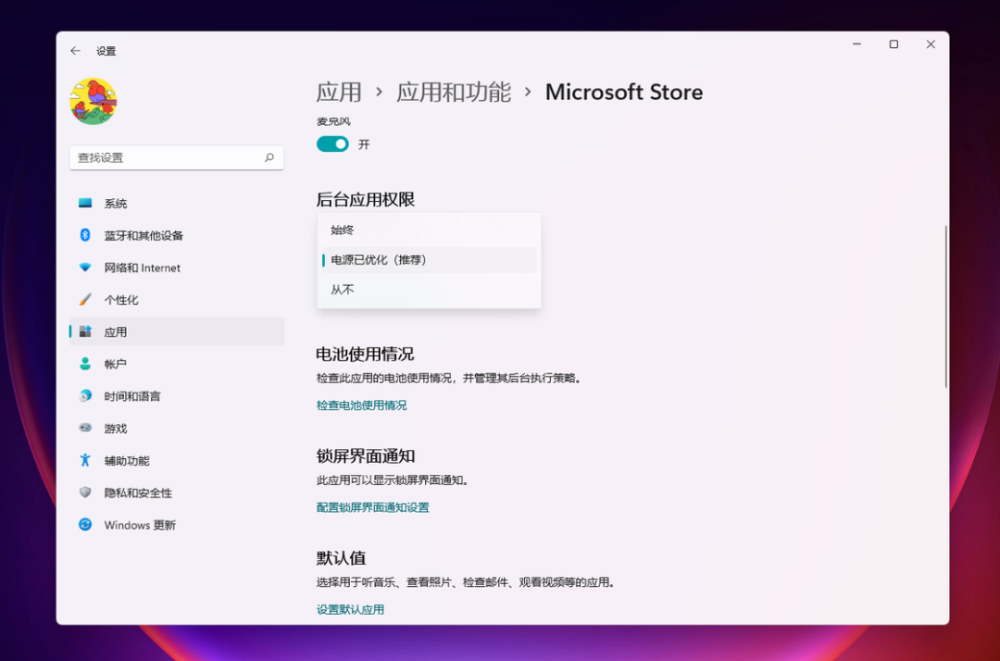Open Bluetooth settings via the 蓝牙 icon

pos(85,235)
